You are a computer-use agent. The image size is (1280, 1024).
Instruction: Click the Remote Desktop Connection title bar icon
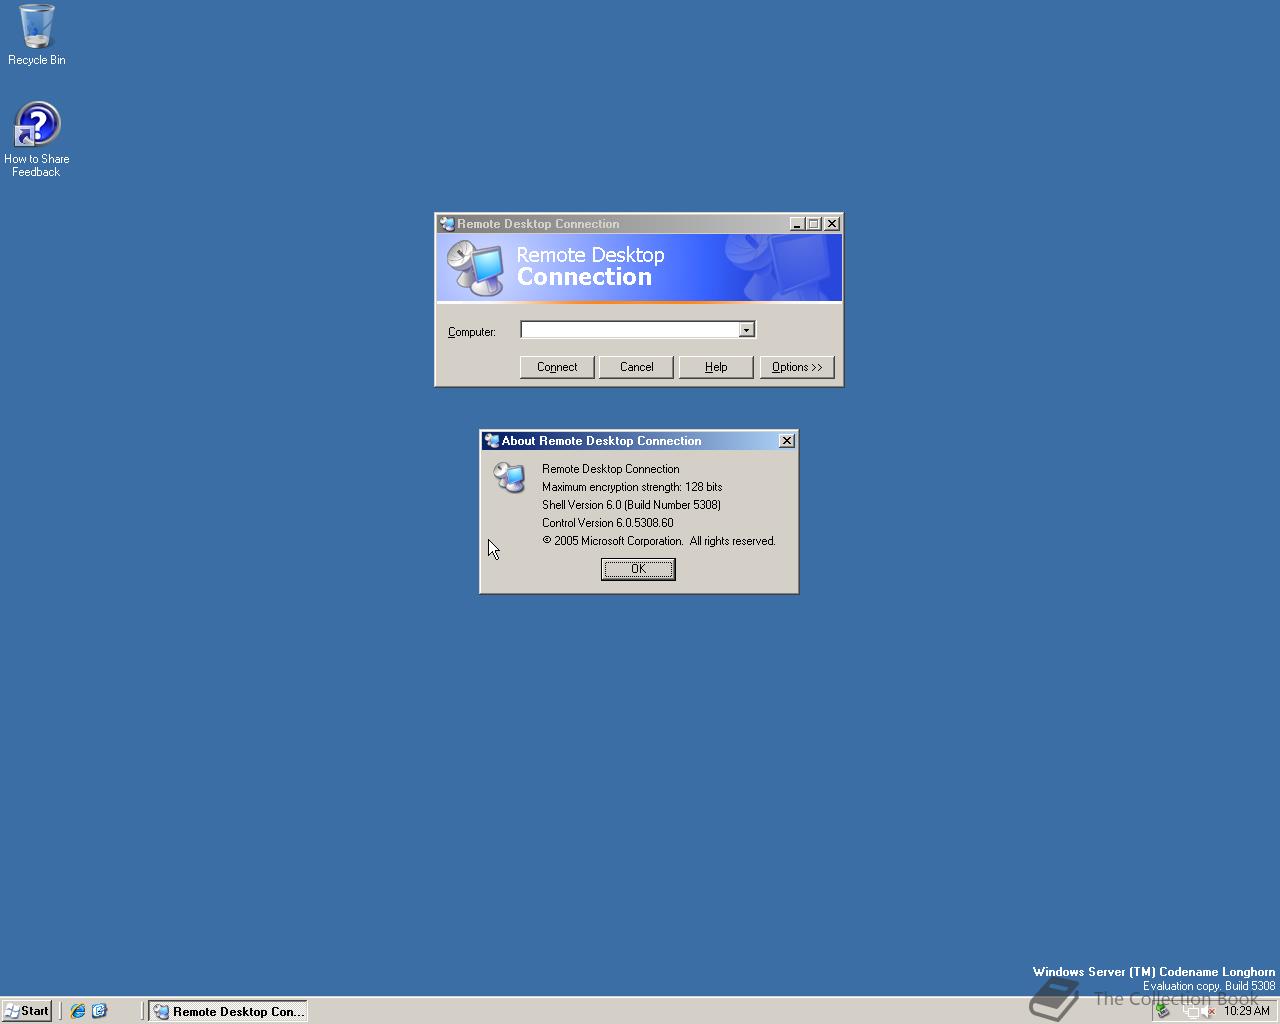click(x=447, y=224)
